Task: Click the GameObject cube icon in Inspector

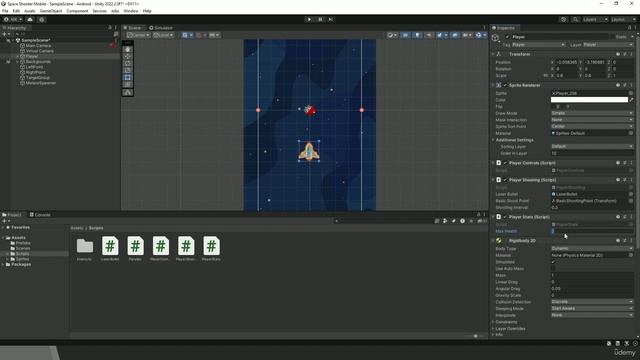Action: pyautogui.click(x=496, y=38)
